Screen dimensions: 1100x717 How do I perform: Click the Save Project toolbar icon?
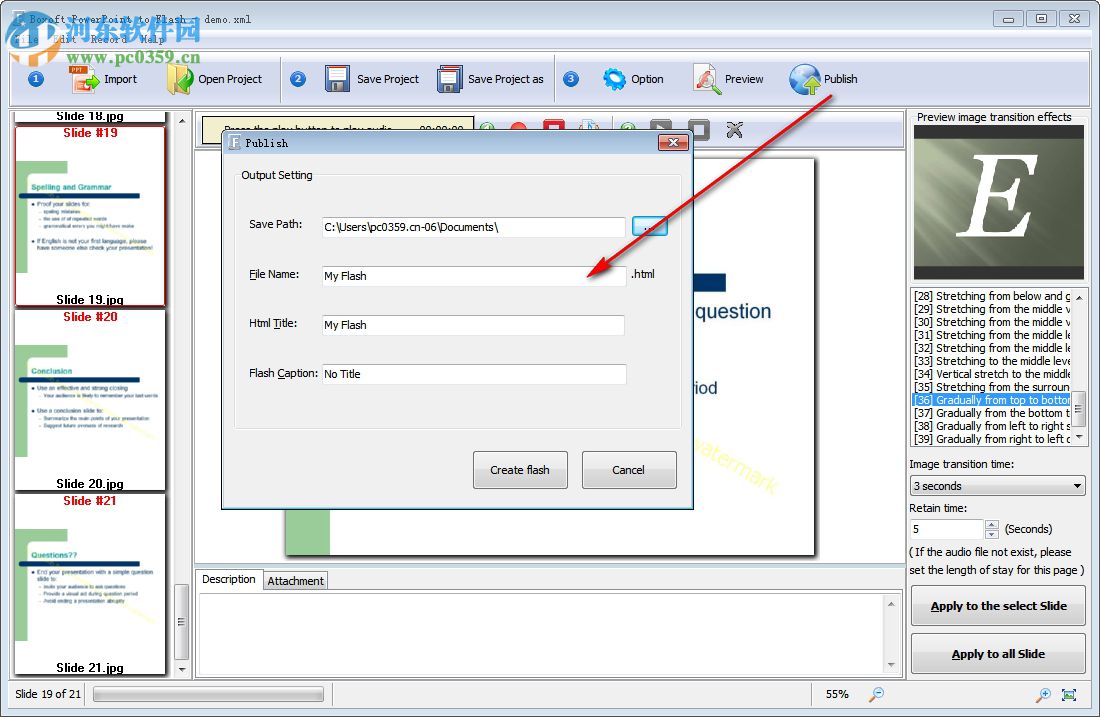338,79
